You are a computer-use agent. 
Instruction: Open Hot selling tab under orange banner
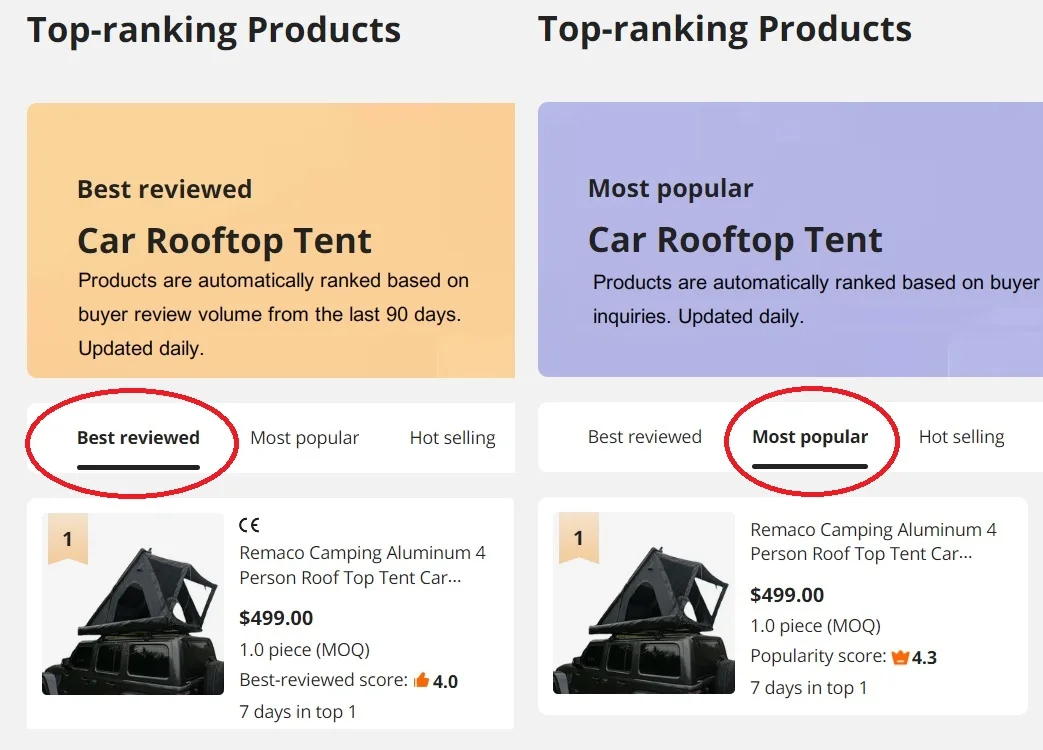[452, 438]
